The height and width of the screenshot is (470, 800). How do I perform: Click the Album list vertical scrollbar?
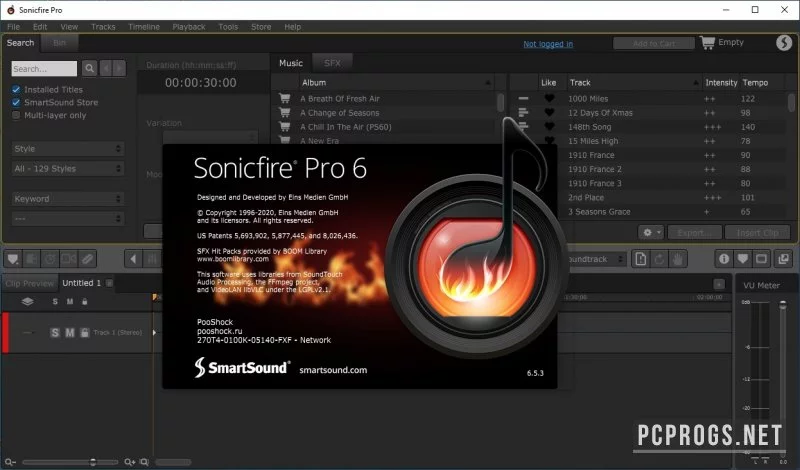501,102
